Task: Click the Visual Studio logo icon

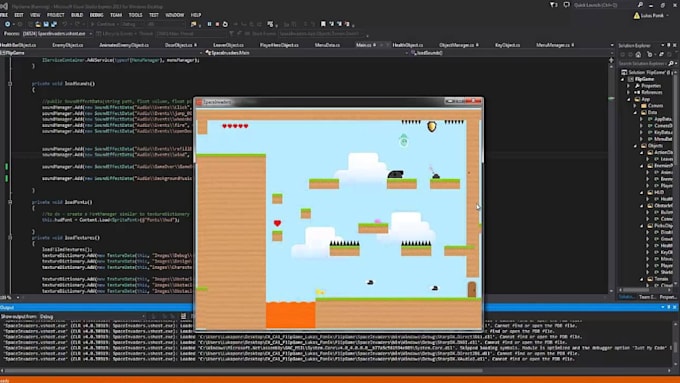Action: (x=4, y=6)
